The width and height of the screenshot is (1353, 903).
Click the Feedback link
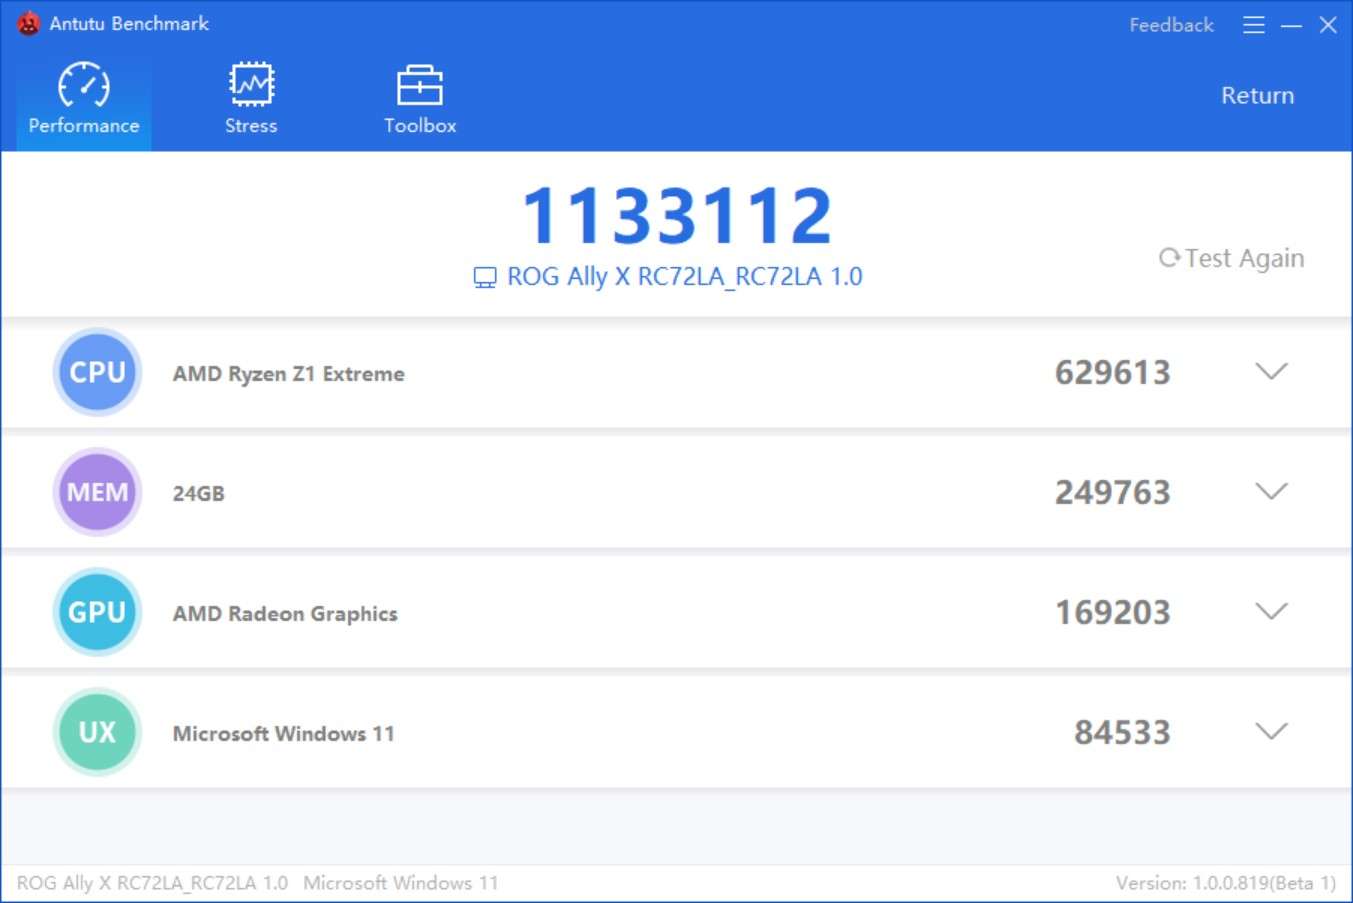point(1171,25)
